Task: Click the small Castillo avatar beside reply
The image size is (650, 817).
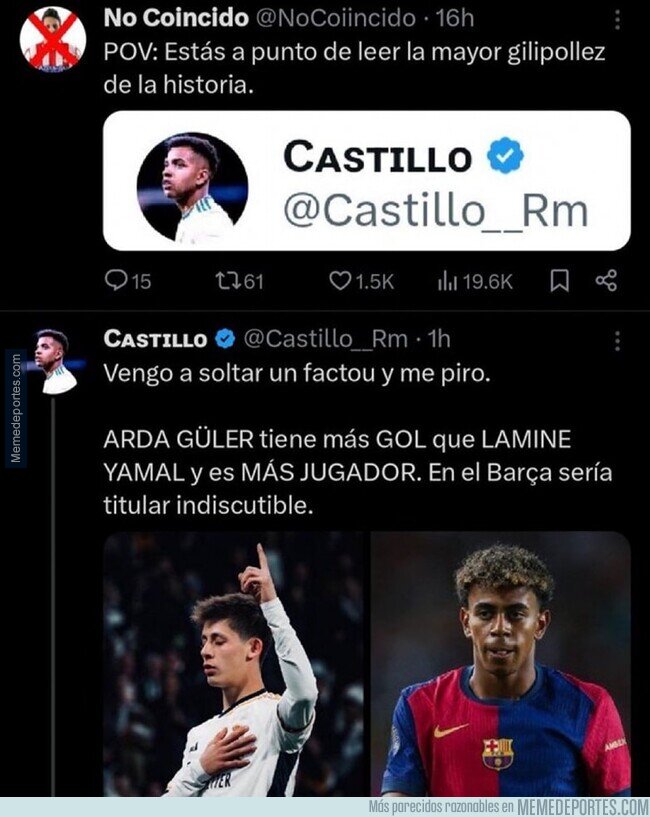Action: coord(53,361)
